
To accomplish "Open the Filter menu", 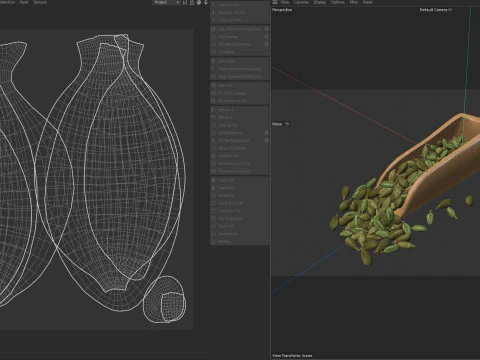I will (x=354, y=2).
